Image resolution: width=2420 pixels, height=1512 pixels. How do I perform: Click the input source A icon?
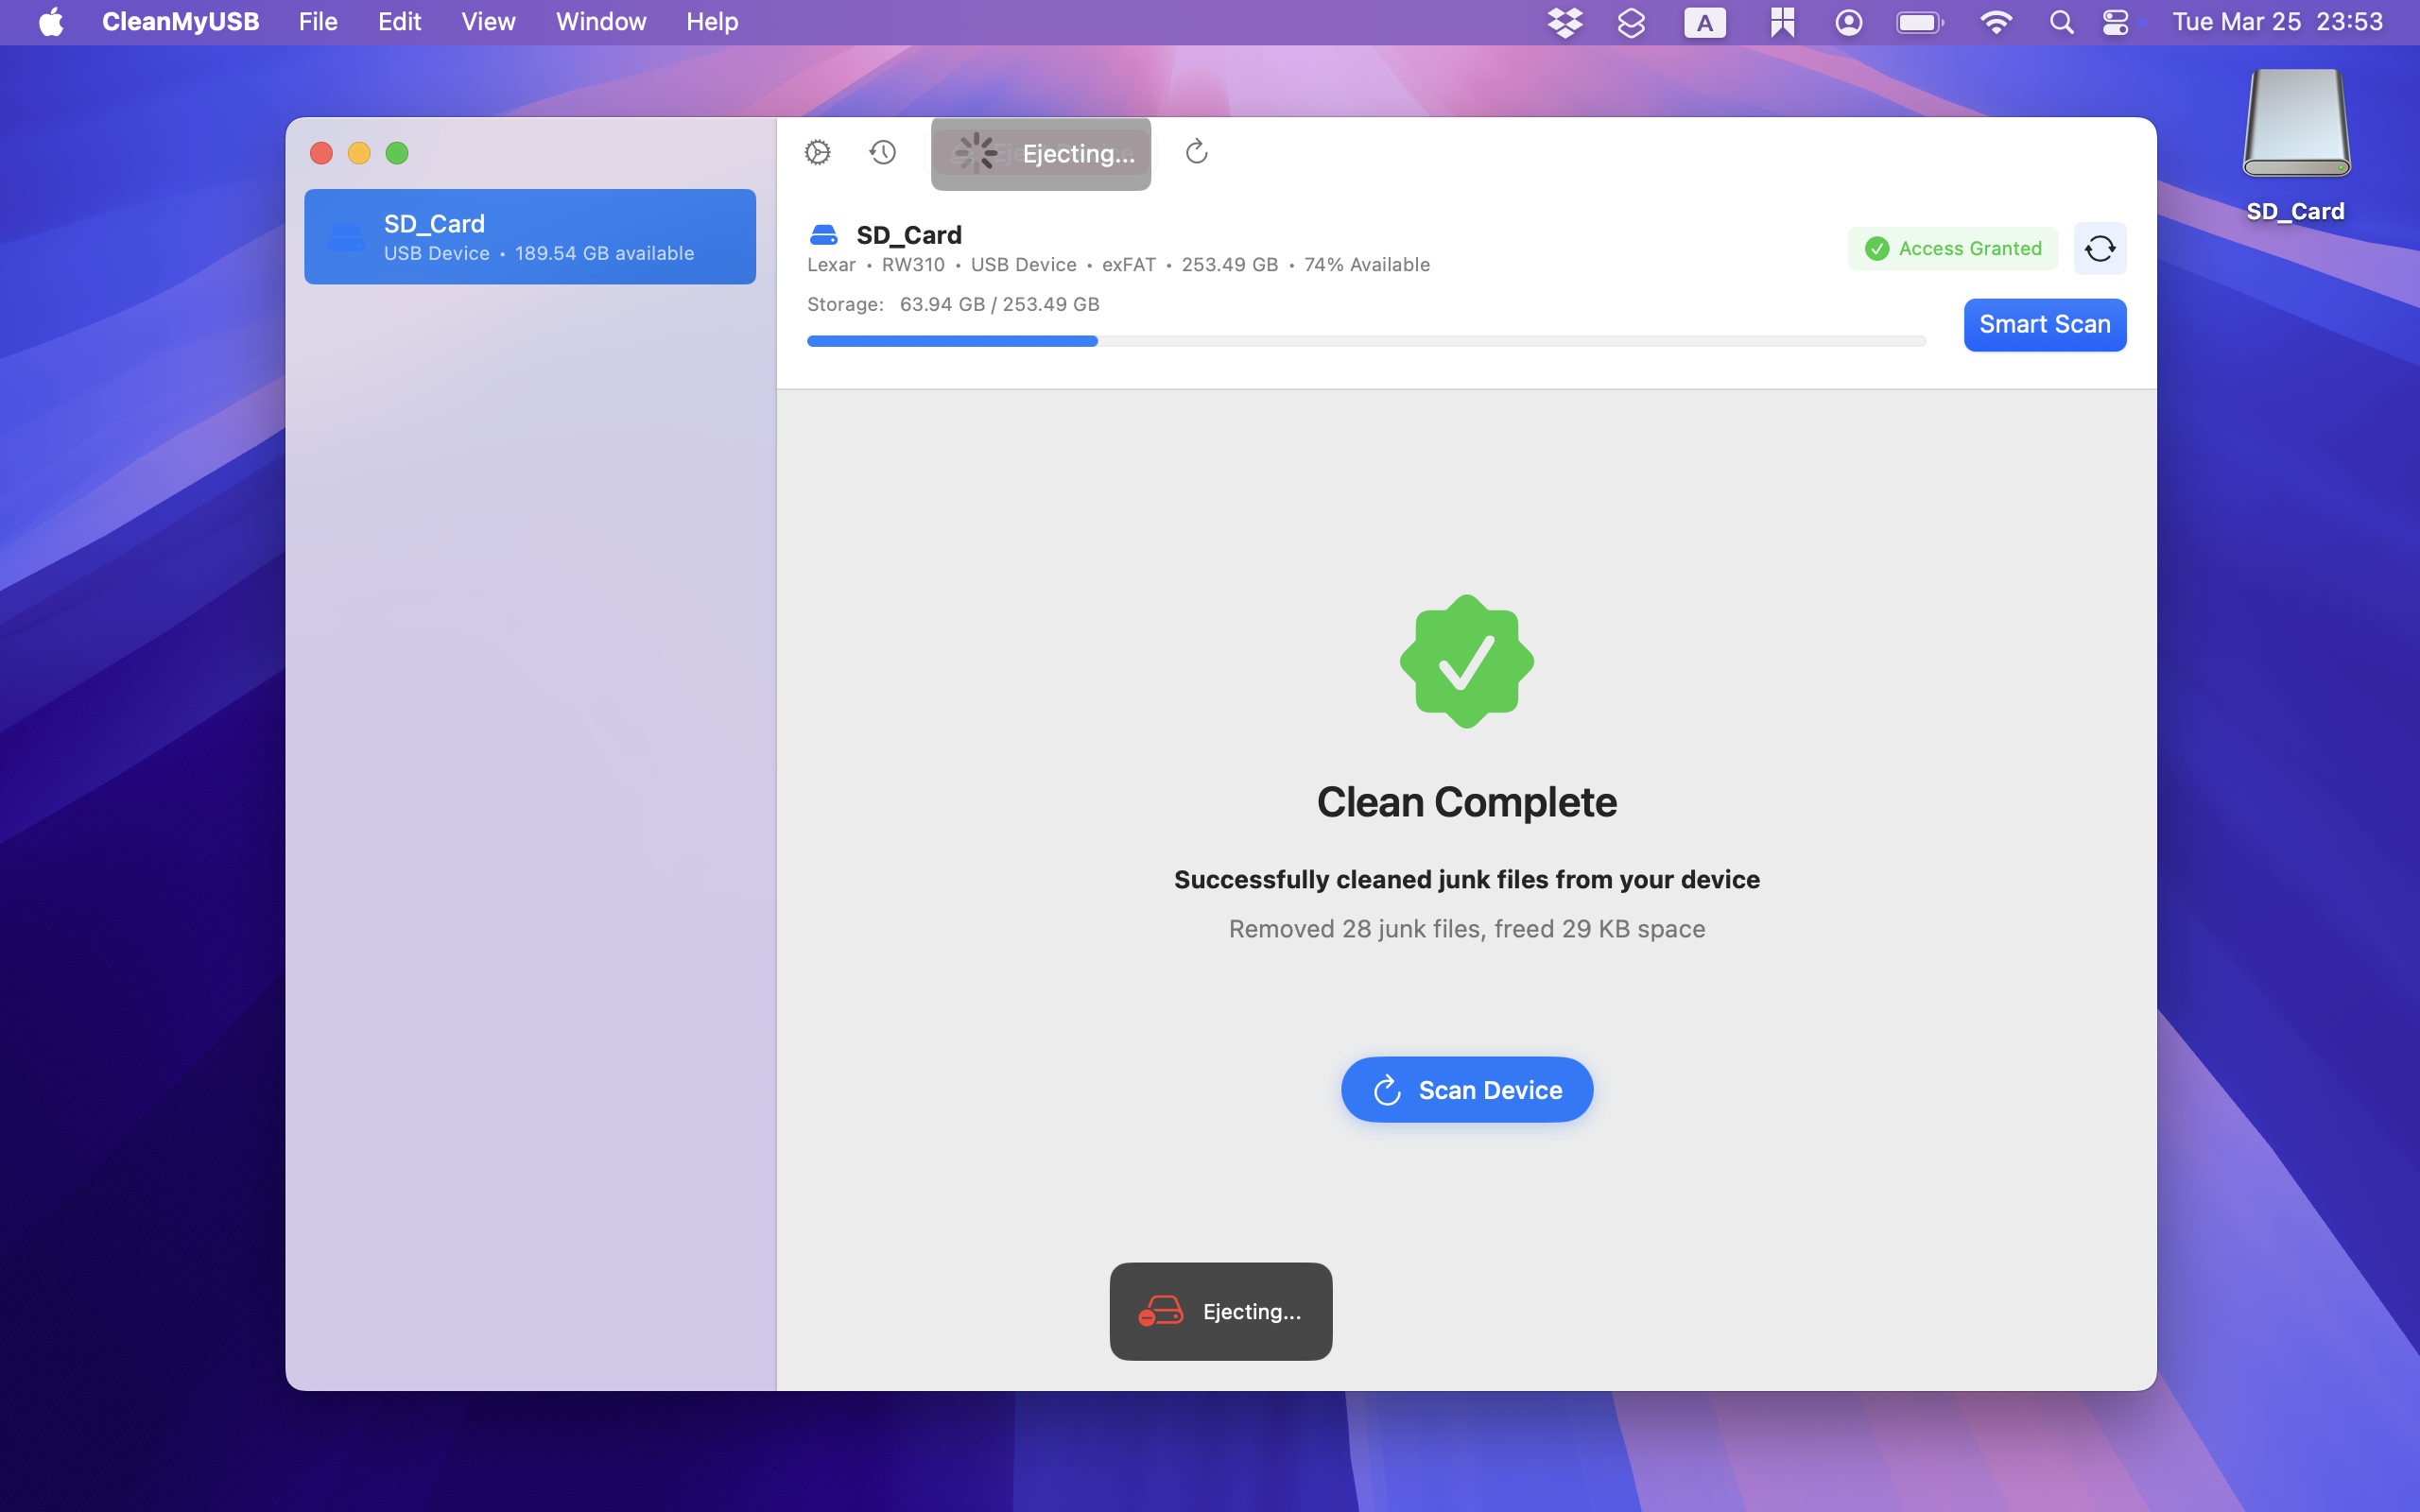coord(1705,22)
